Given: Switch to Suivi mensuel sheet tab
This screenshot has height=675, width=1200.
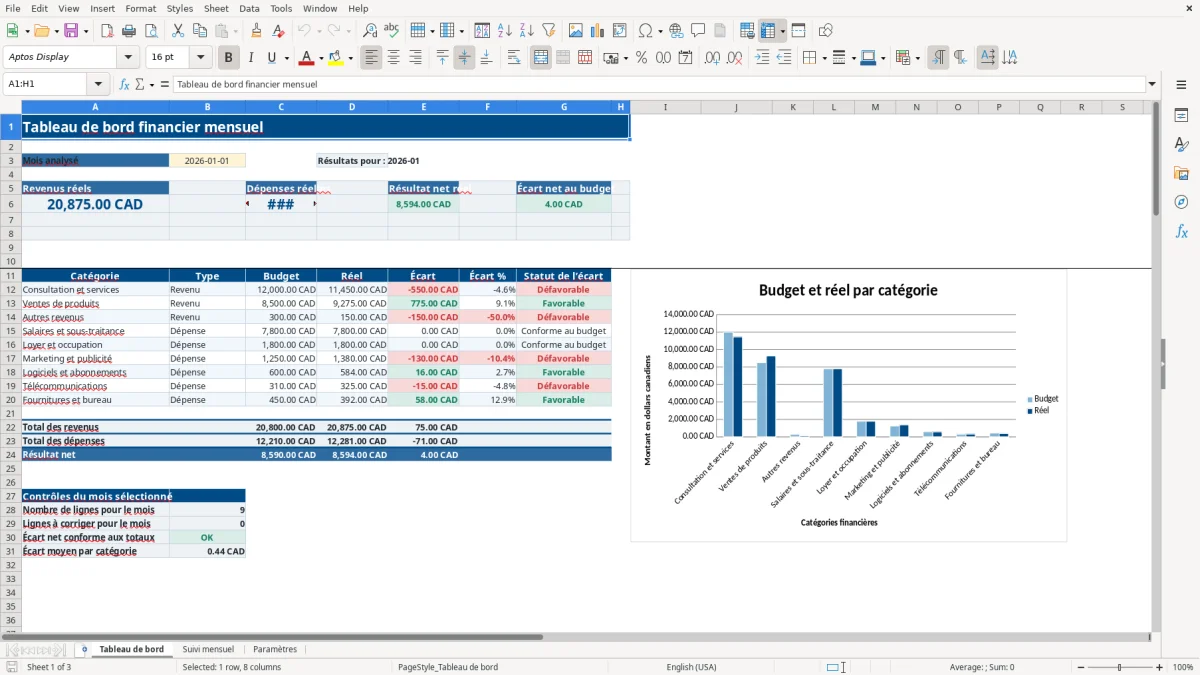Looking at the screenshot, I should click(x=208, y=649).
